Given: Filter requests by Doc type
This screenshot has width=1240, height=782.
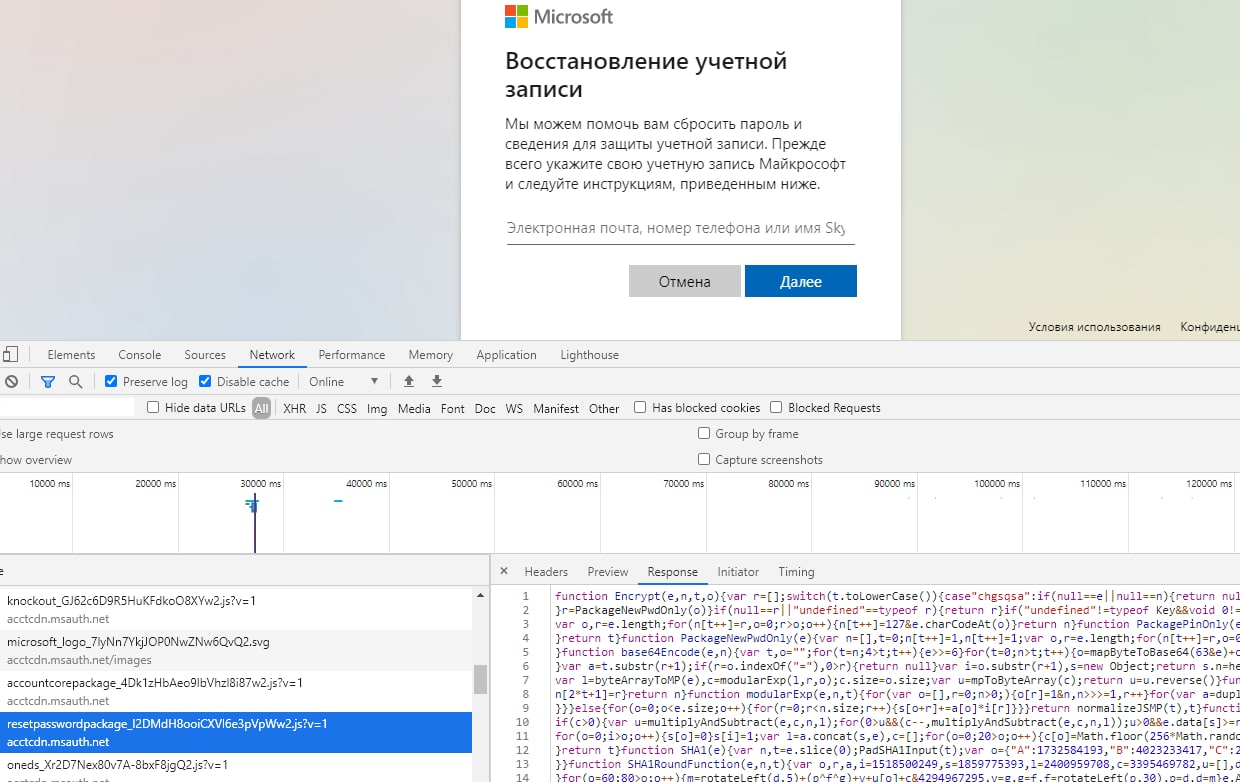Looking at the screenshot, I should pyautogui.click(x=485, y=408).
